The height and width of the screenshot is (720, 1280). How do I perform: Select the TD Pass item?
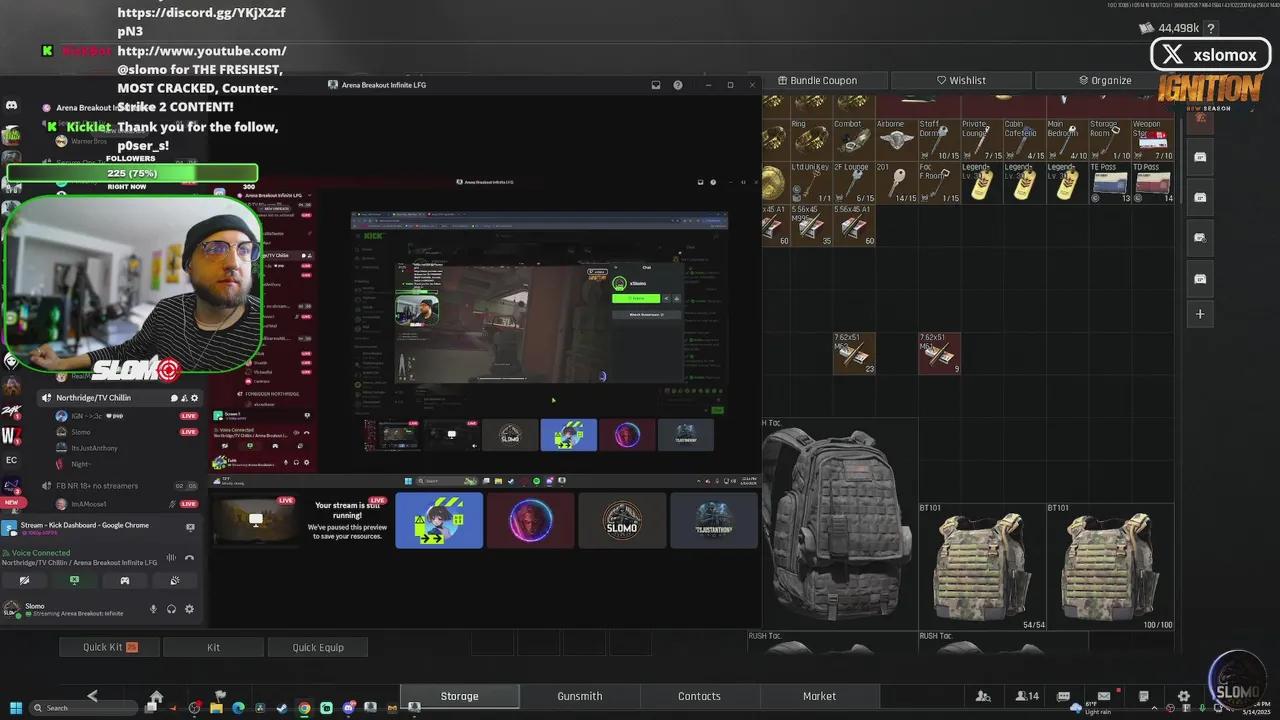click(x=1153, y=183)
